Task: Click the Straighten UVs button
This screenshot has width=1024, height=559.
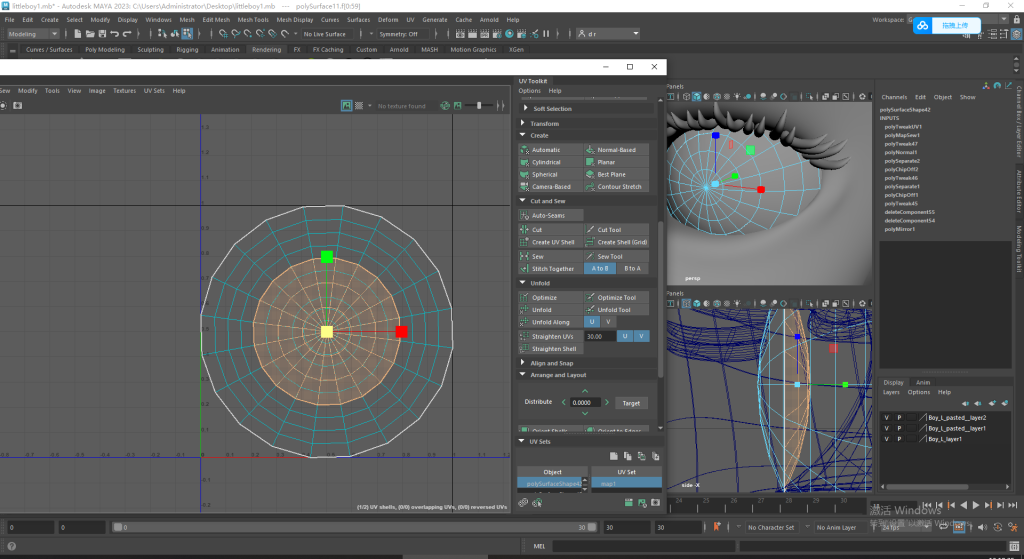Action: pyautogui.click(x=550, y=336)
